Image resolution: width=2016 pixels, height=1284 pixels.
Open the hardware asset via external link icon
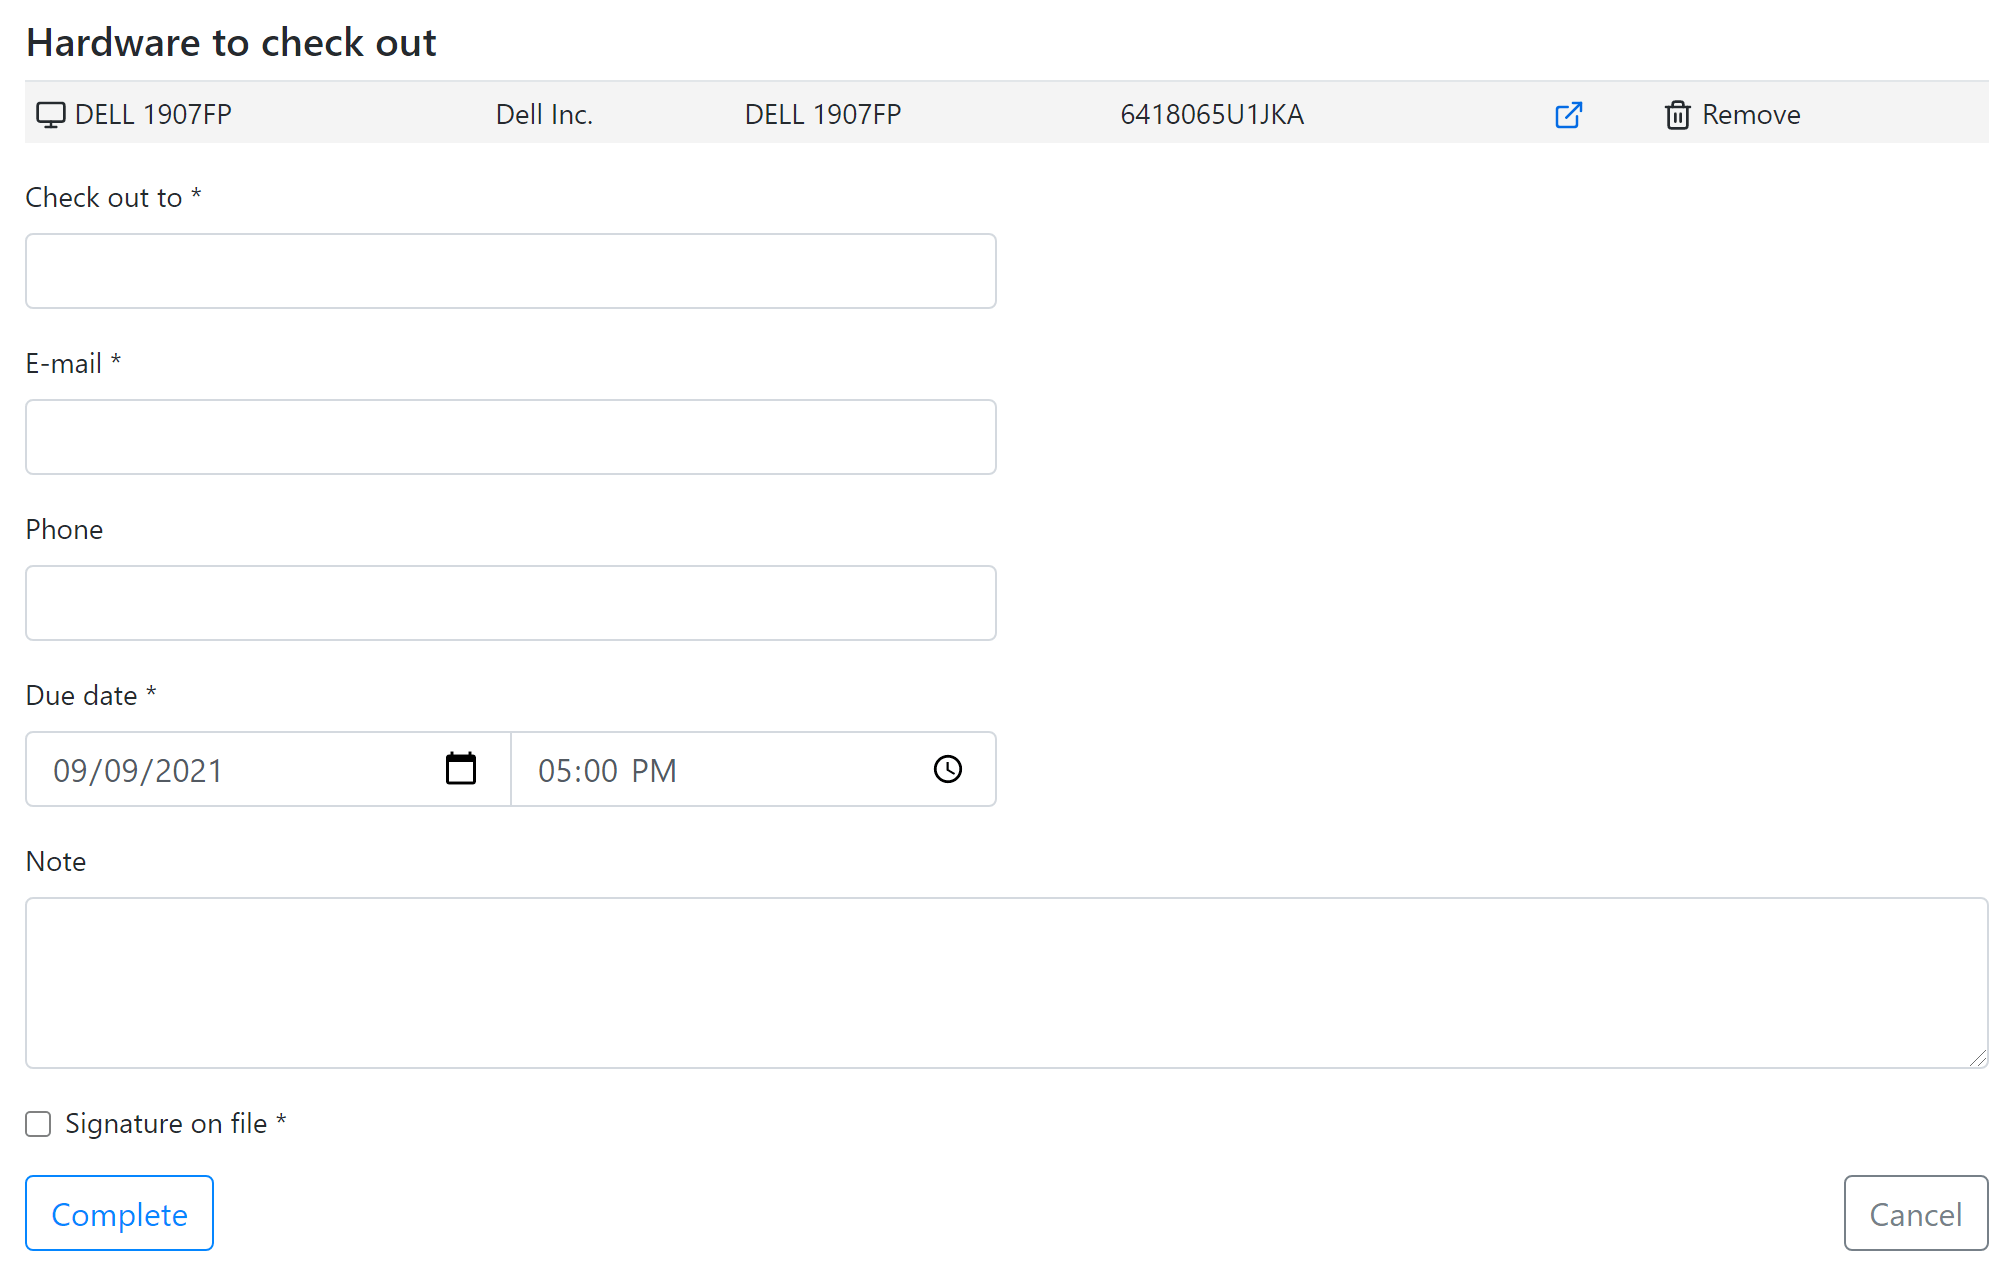(x=1568, y=115)
